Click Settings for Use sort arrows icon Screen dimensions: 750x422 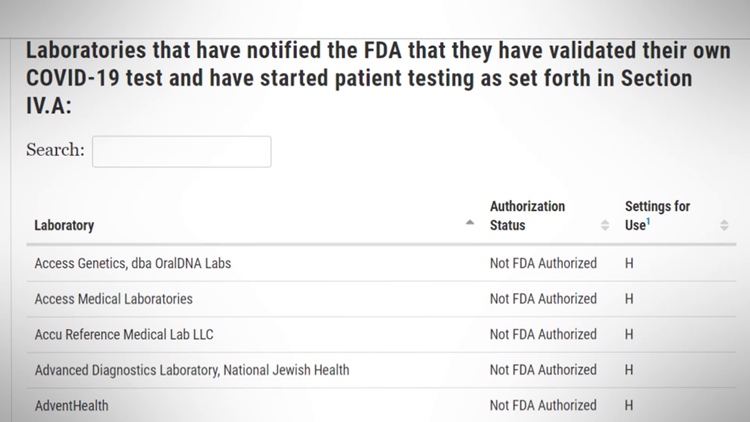[724, 226]
